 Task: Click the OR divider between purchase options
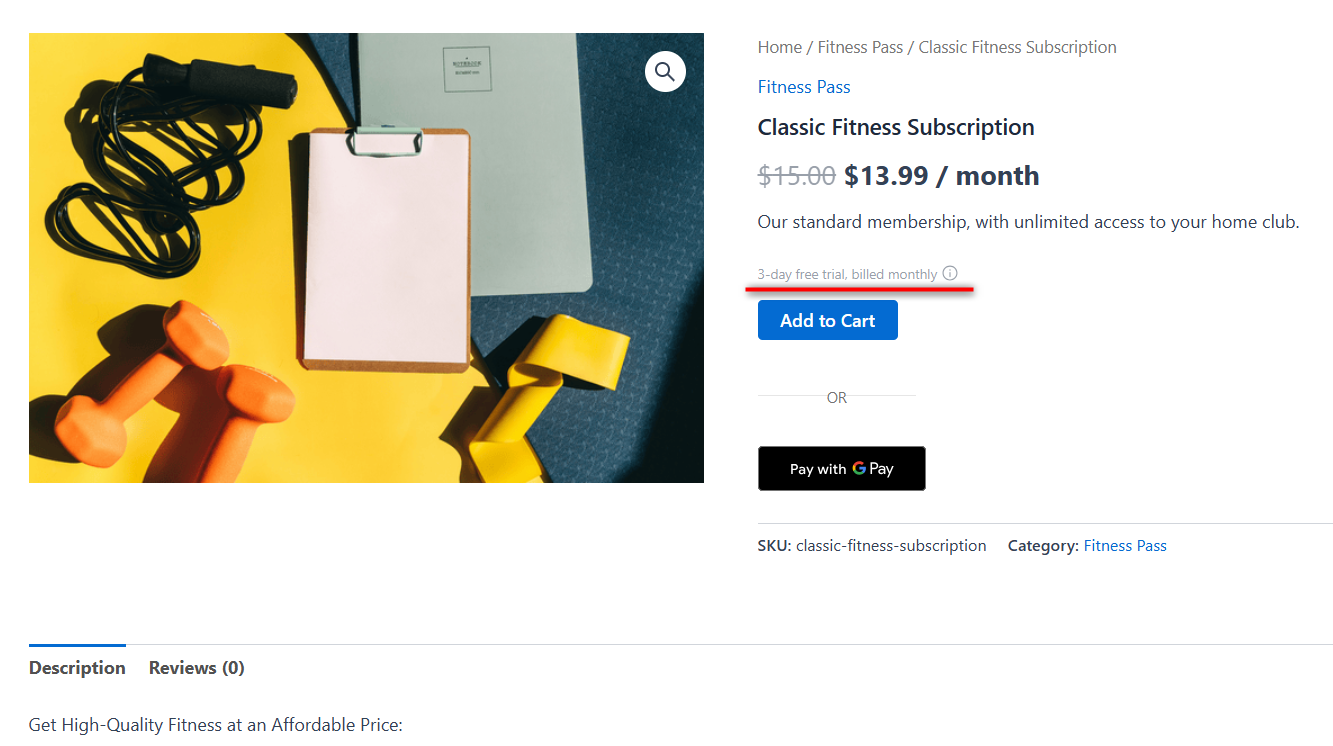(837, 397)
